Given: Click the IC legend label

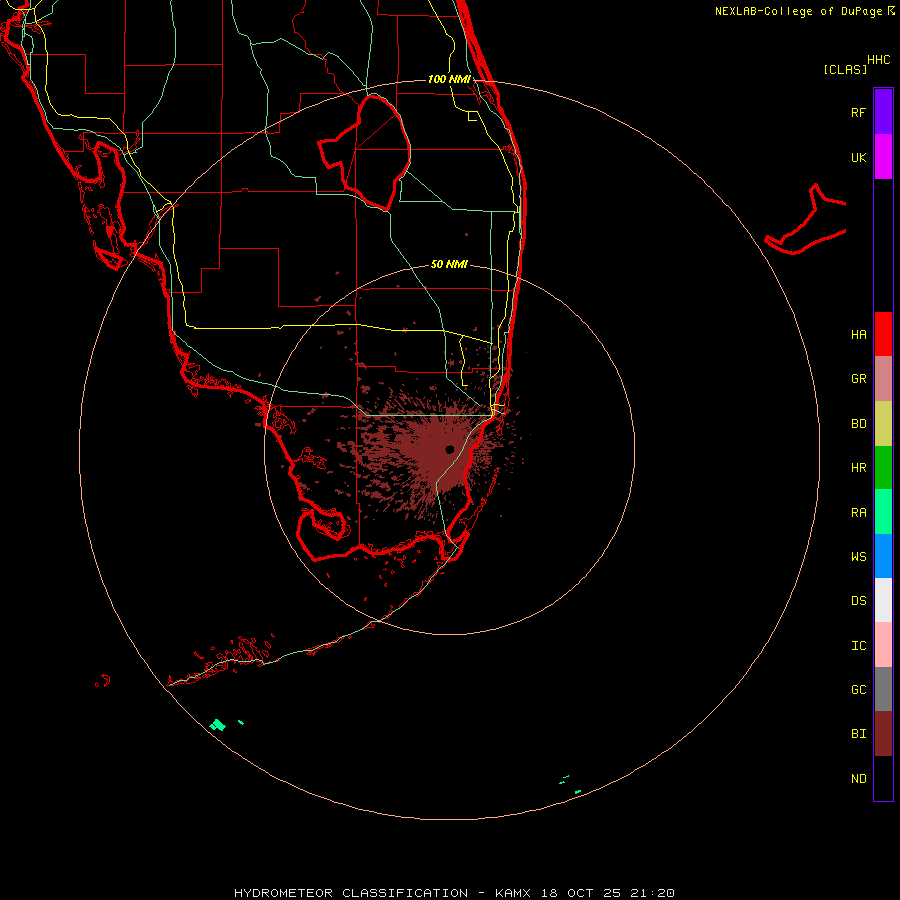Looking at the screenshot, I should pyautogui.click(x=858, y=646).
